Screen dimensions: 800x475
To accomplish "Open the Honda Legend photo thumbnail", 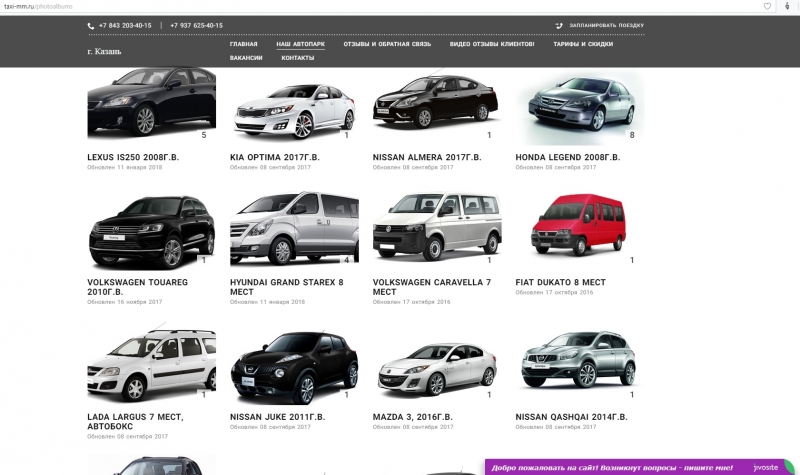I will click(580, 107).
